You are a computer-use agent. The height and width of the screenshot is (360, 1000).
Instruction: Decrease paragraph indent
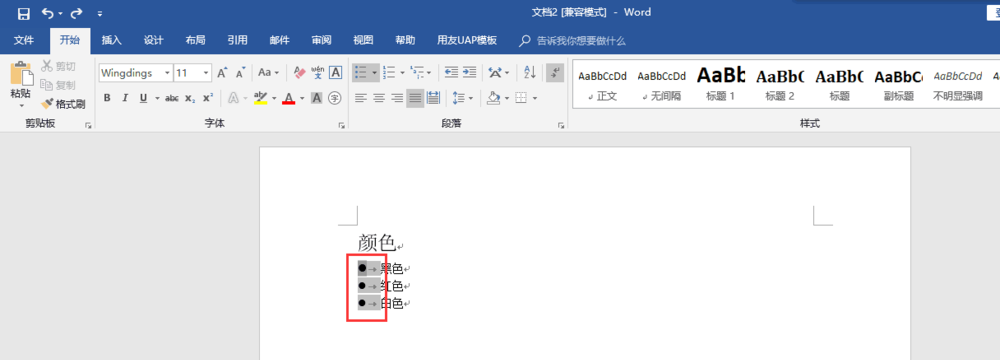[x=452, y=73]
